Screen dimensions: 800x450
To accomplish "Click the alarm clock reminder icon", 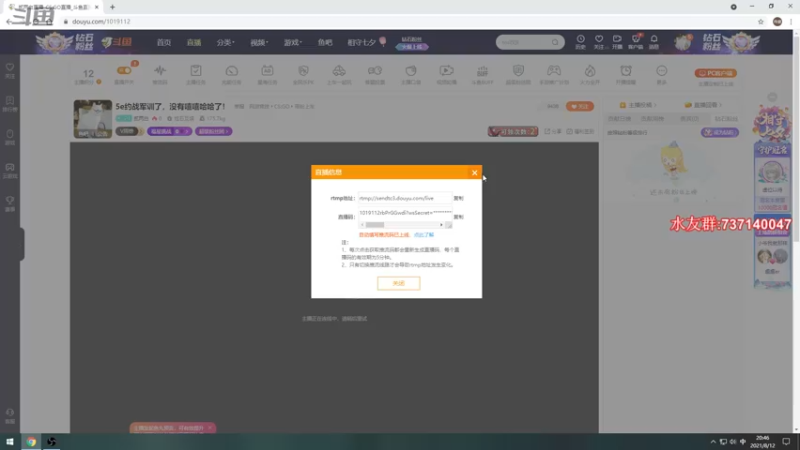I will click(x=626, y=70).
